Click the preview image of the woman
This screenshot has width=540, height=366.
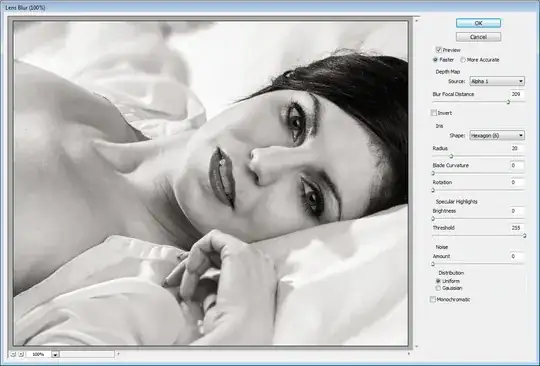[x=211, y=183]
